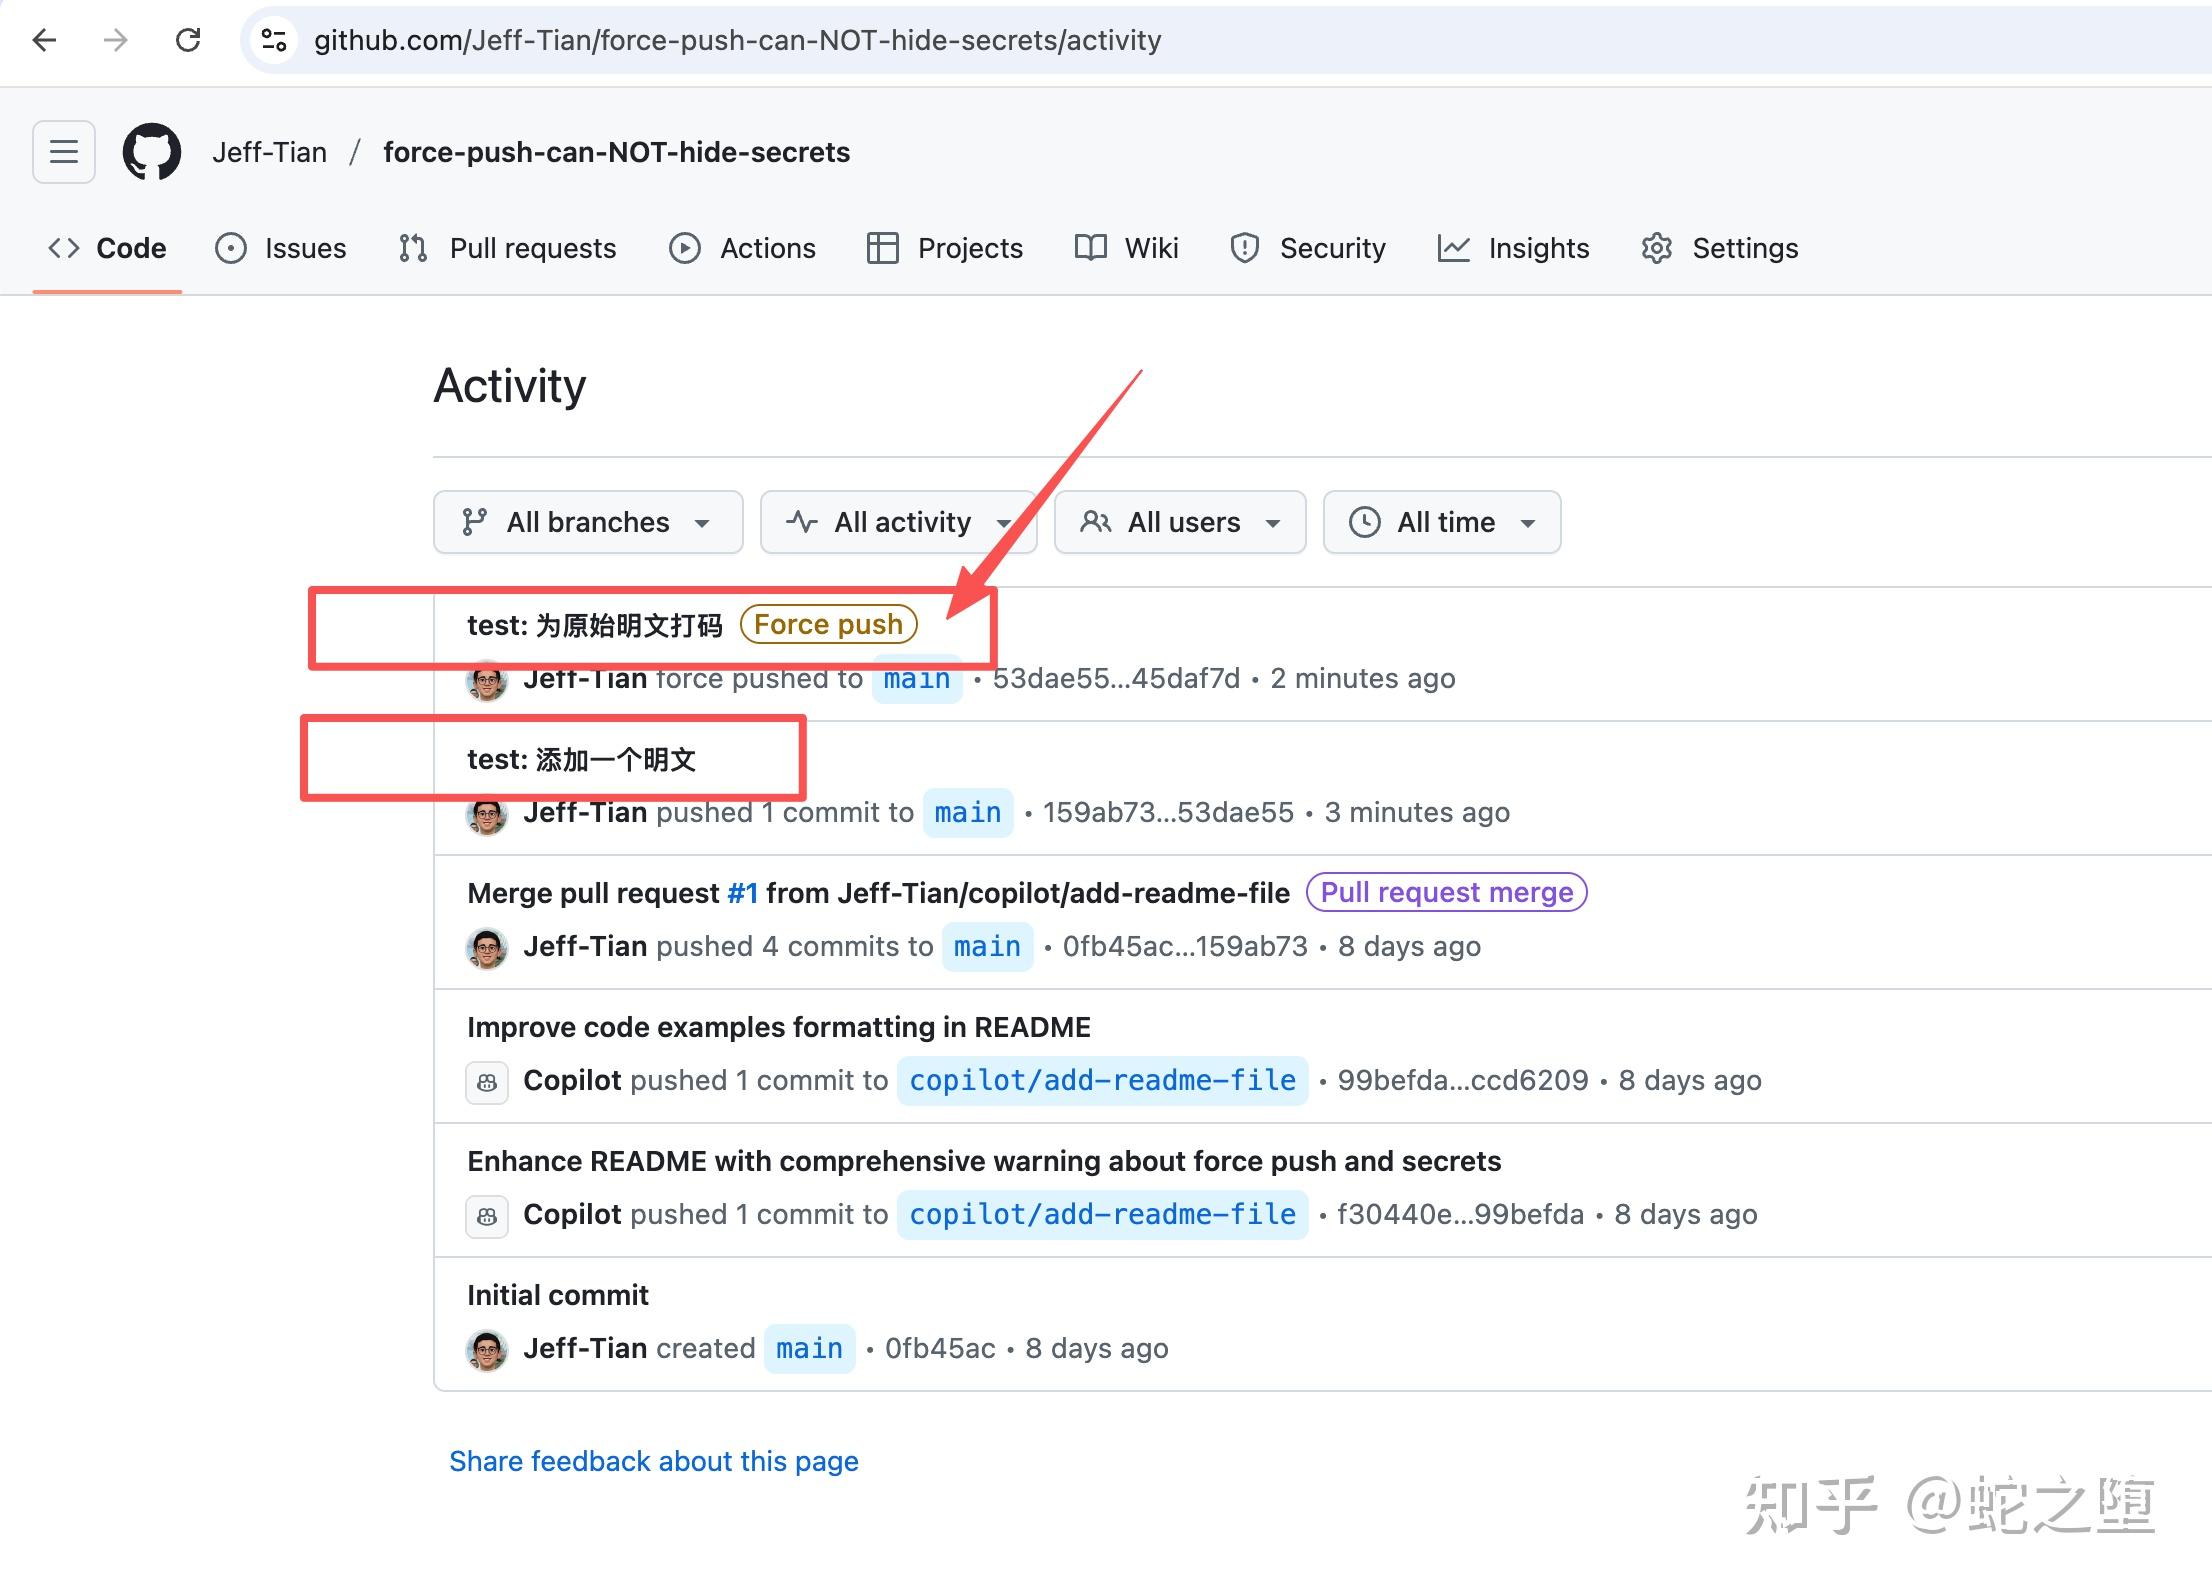Focus the browser address bar URL
The width and height of the screenshot is (2212, 1594).
(737, 40)
